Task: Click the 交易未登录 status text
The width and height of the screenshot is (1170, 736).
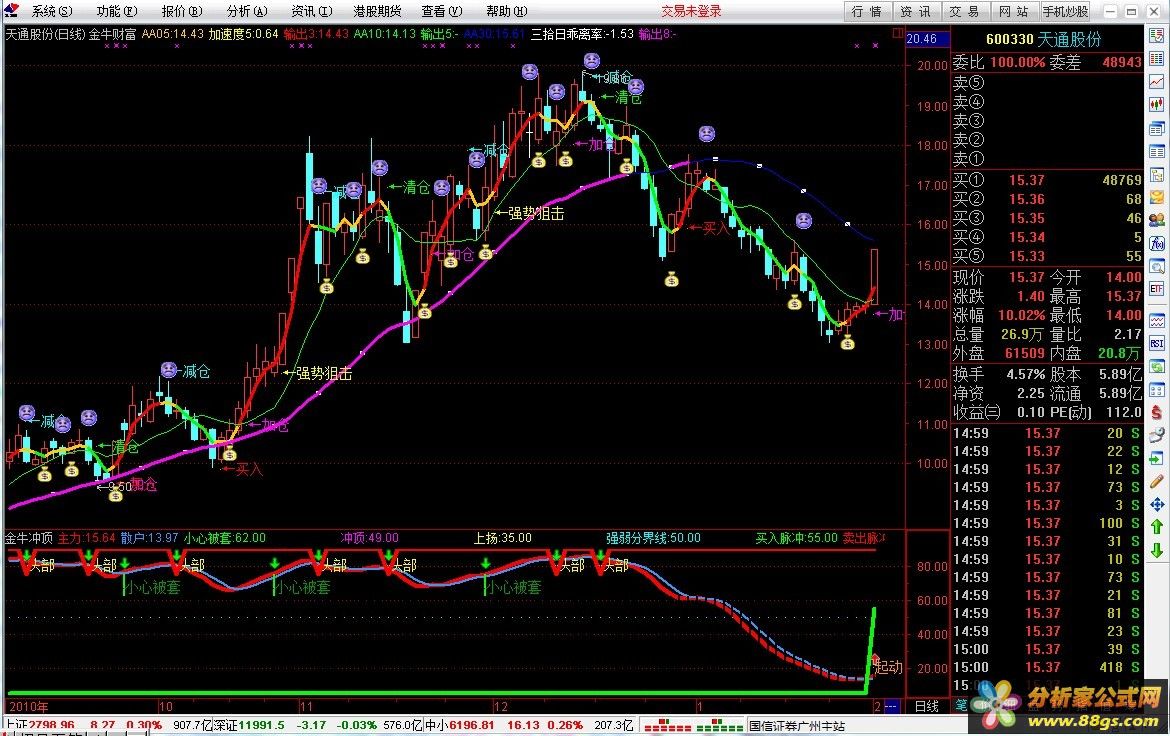Action: (x=691, y=11)
